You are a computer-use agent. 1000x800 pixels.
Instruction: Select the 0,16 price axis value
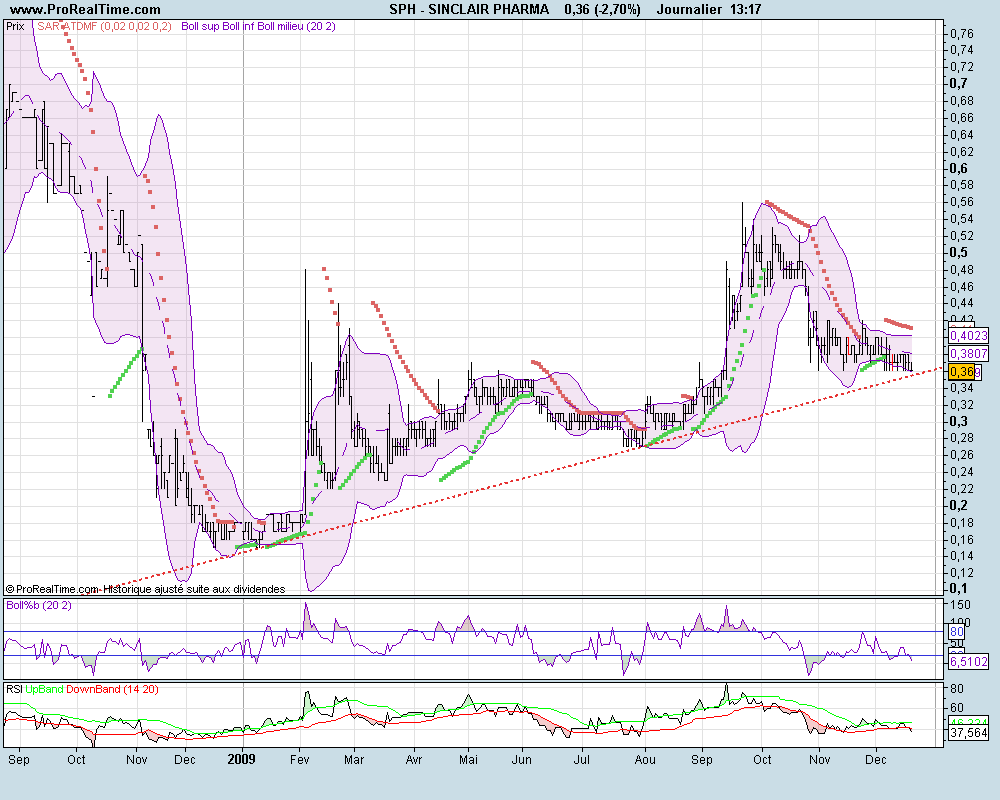pos(962,540)
